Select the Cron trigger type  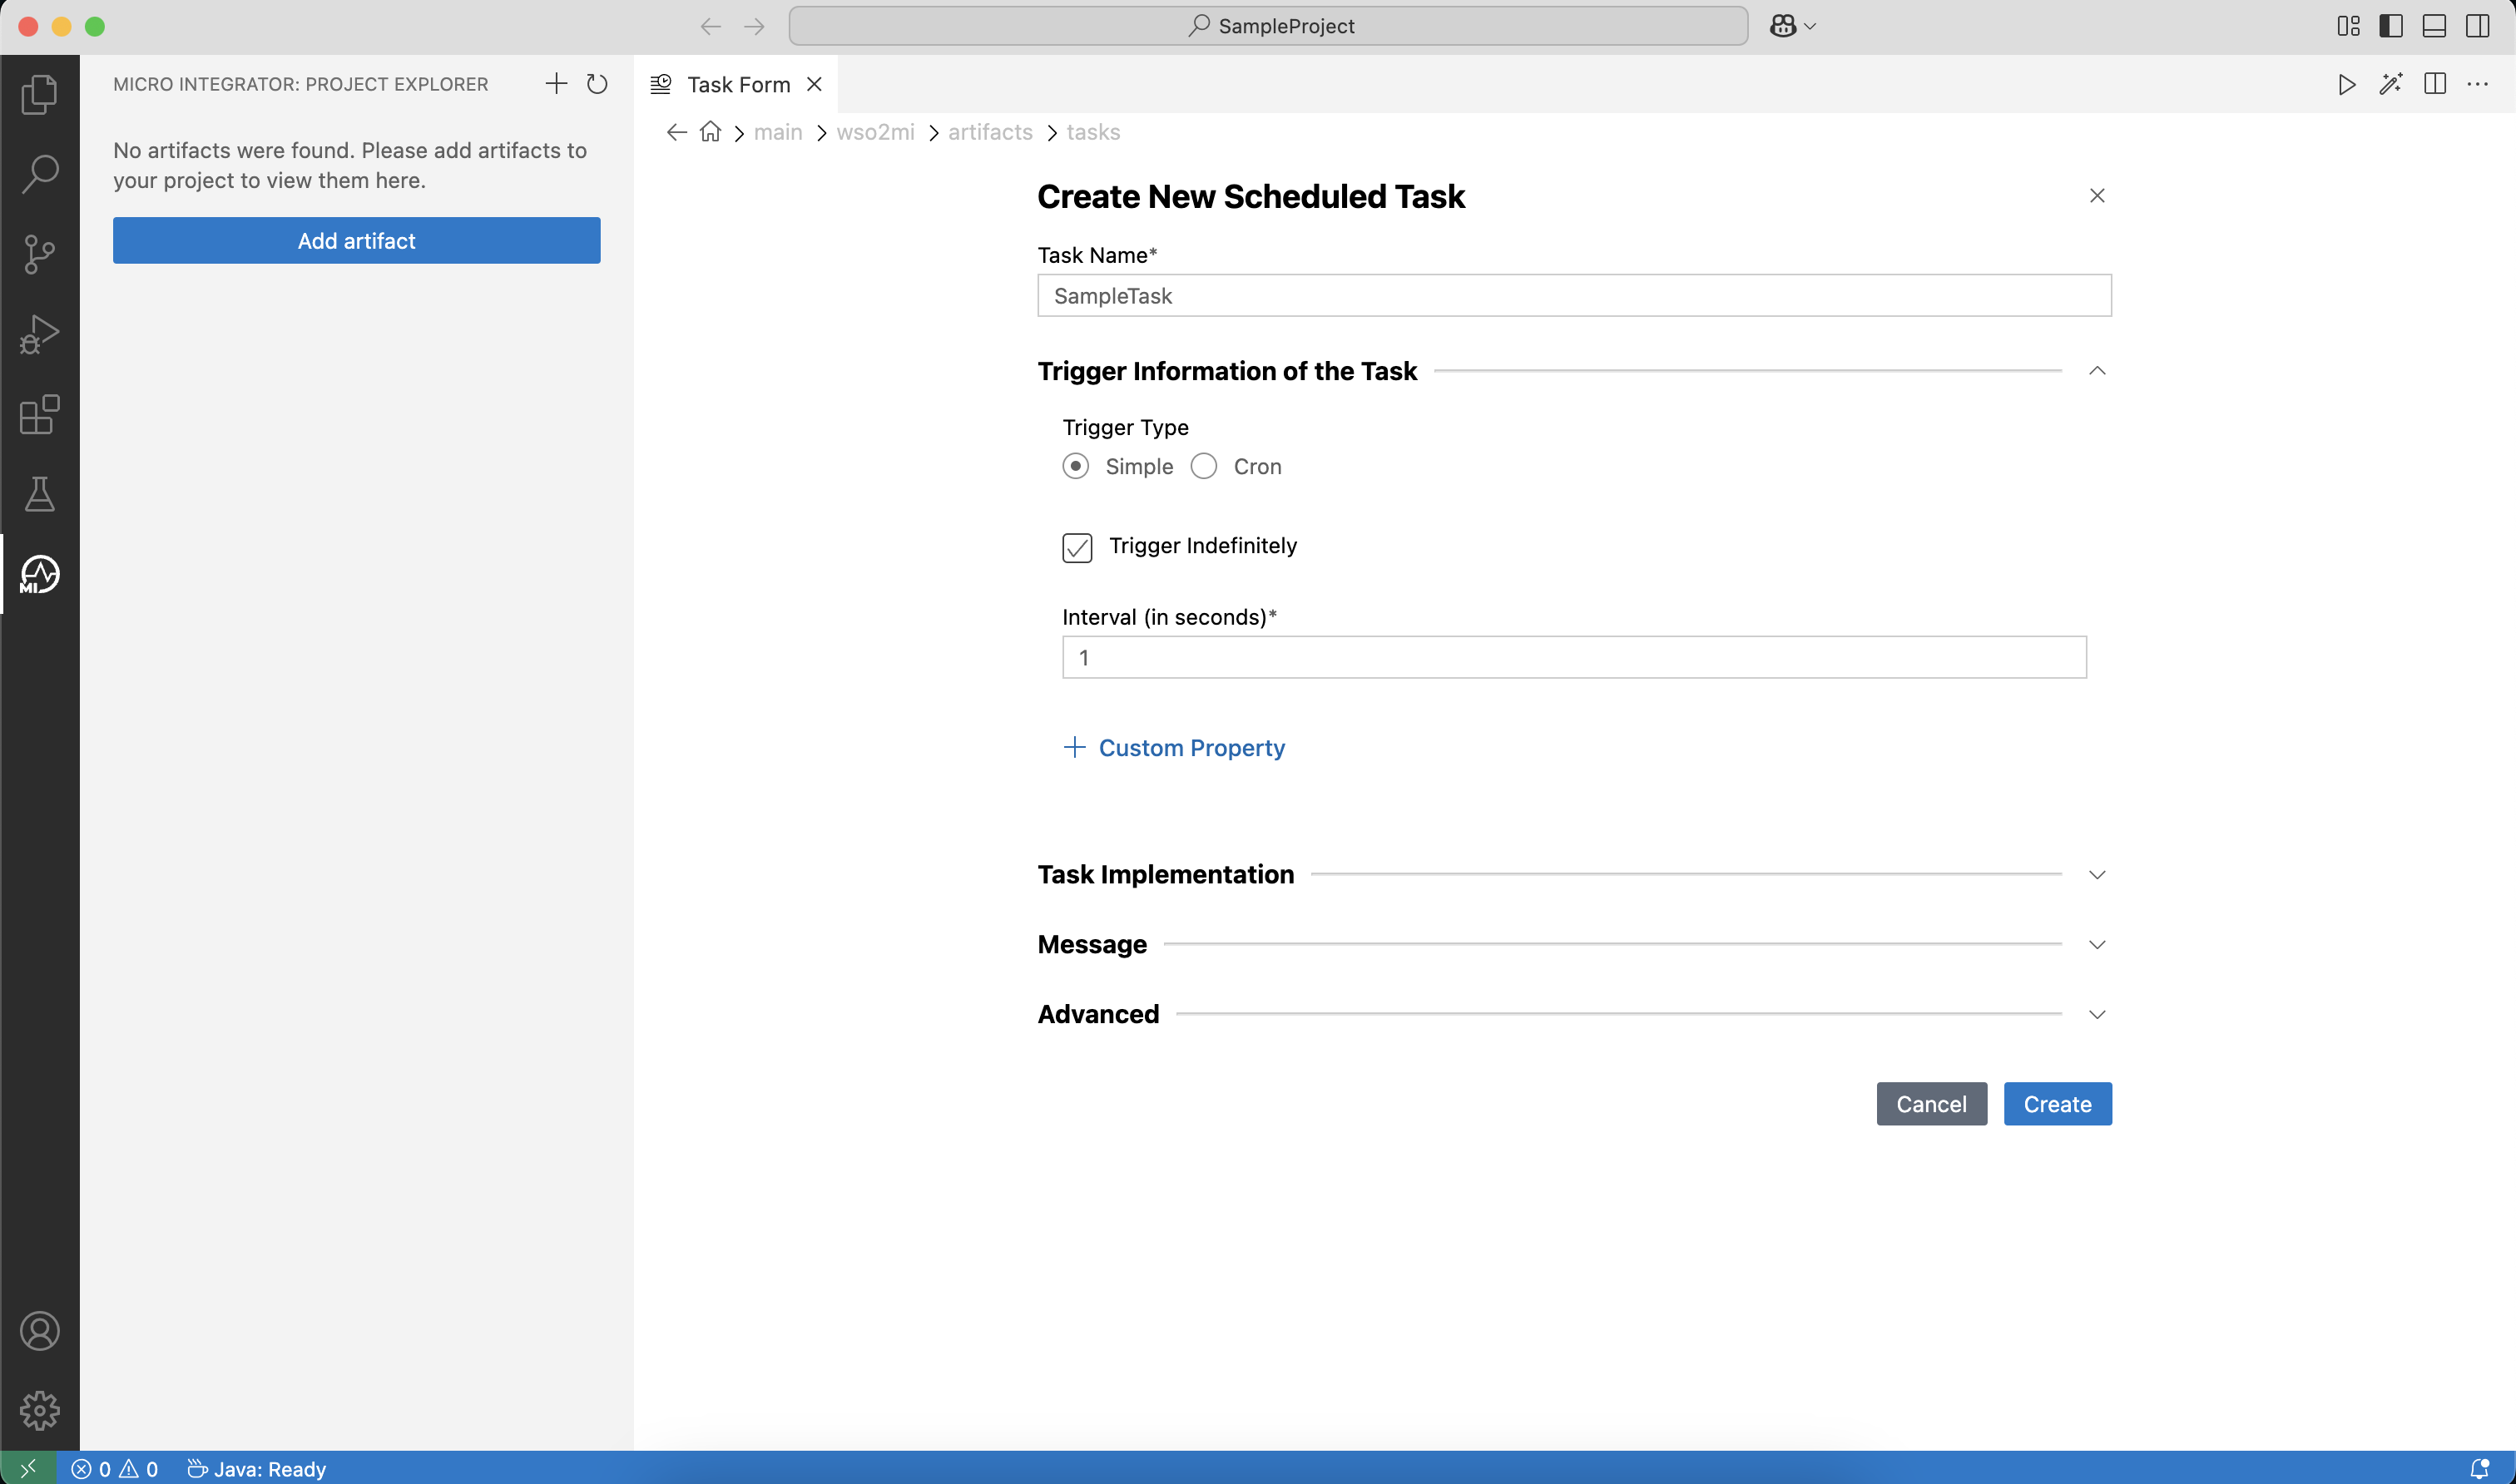1204,466
